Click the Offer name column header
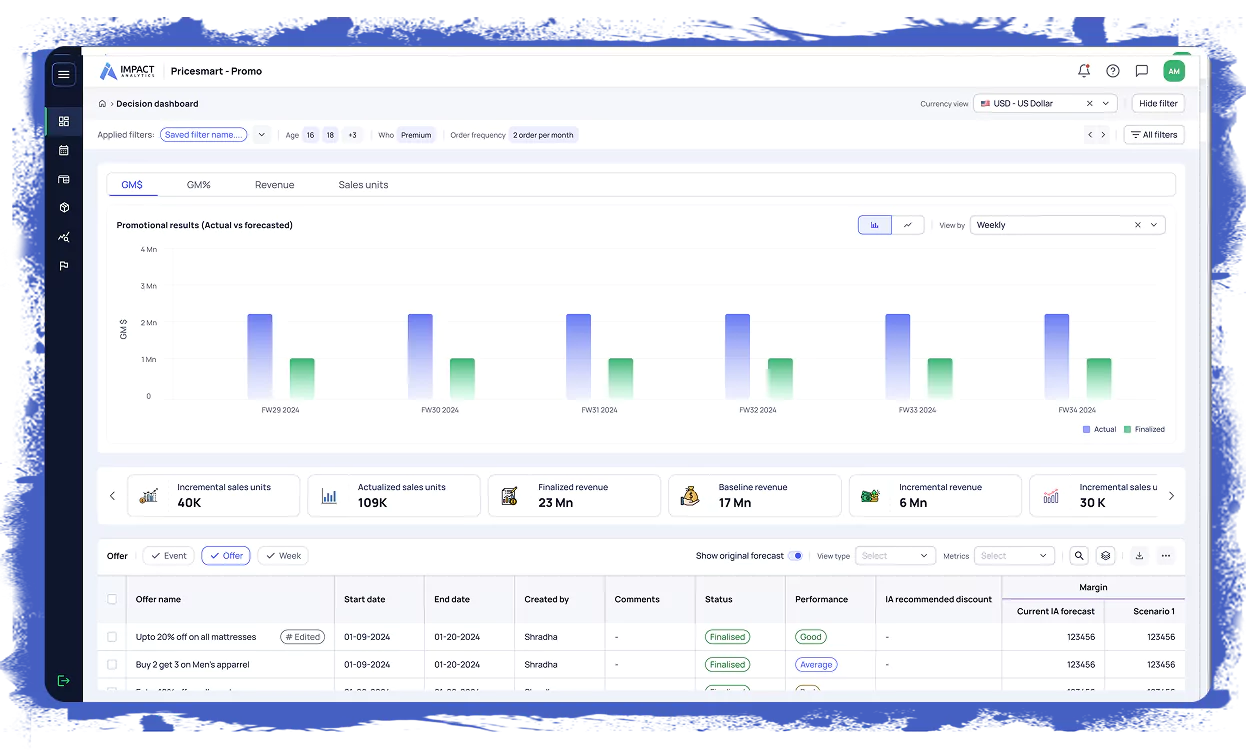The height and width of the screenshot is (750, 1246). (158, 599)
